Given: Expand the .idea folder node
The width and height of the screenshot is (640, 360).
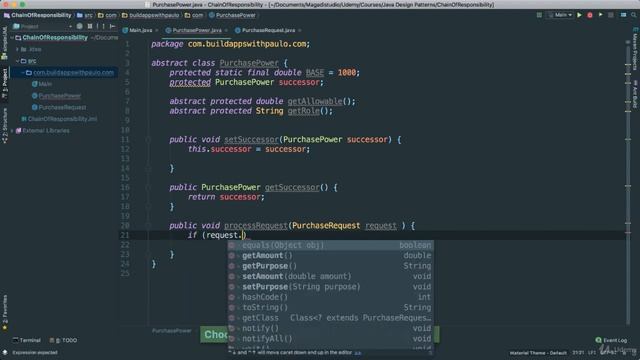Looking at the screenshot, I should (18, 49).
